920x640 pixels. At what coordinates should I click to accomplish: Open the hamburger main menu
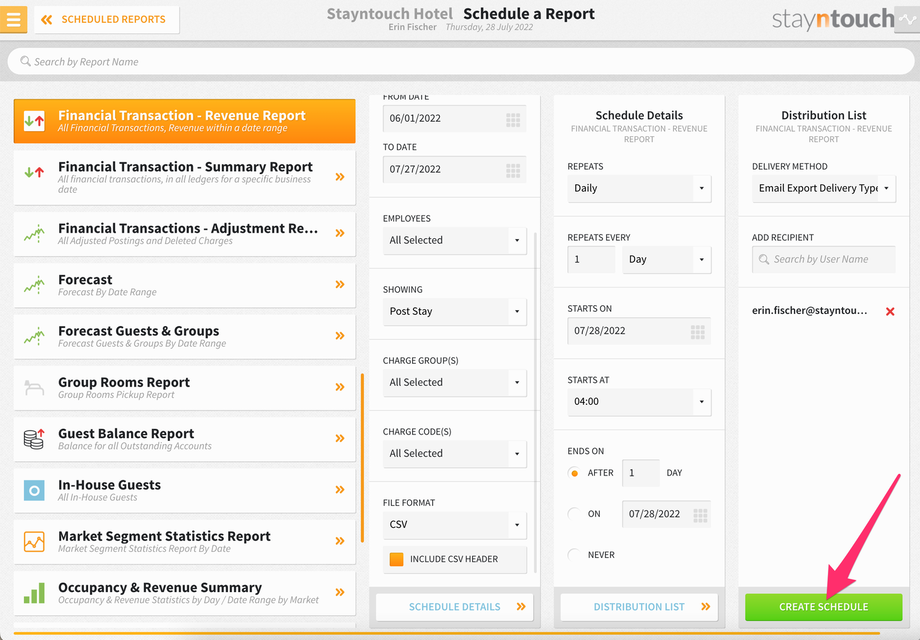(13, 19)
